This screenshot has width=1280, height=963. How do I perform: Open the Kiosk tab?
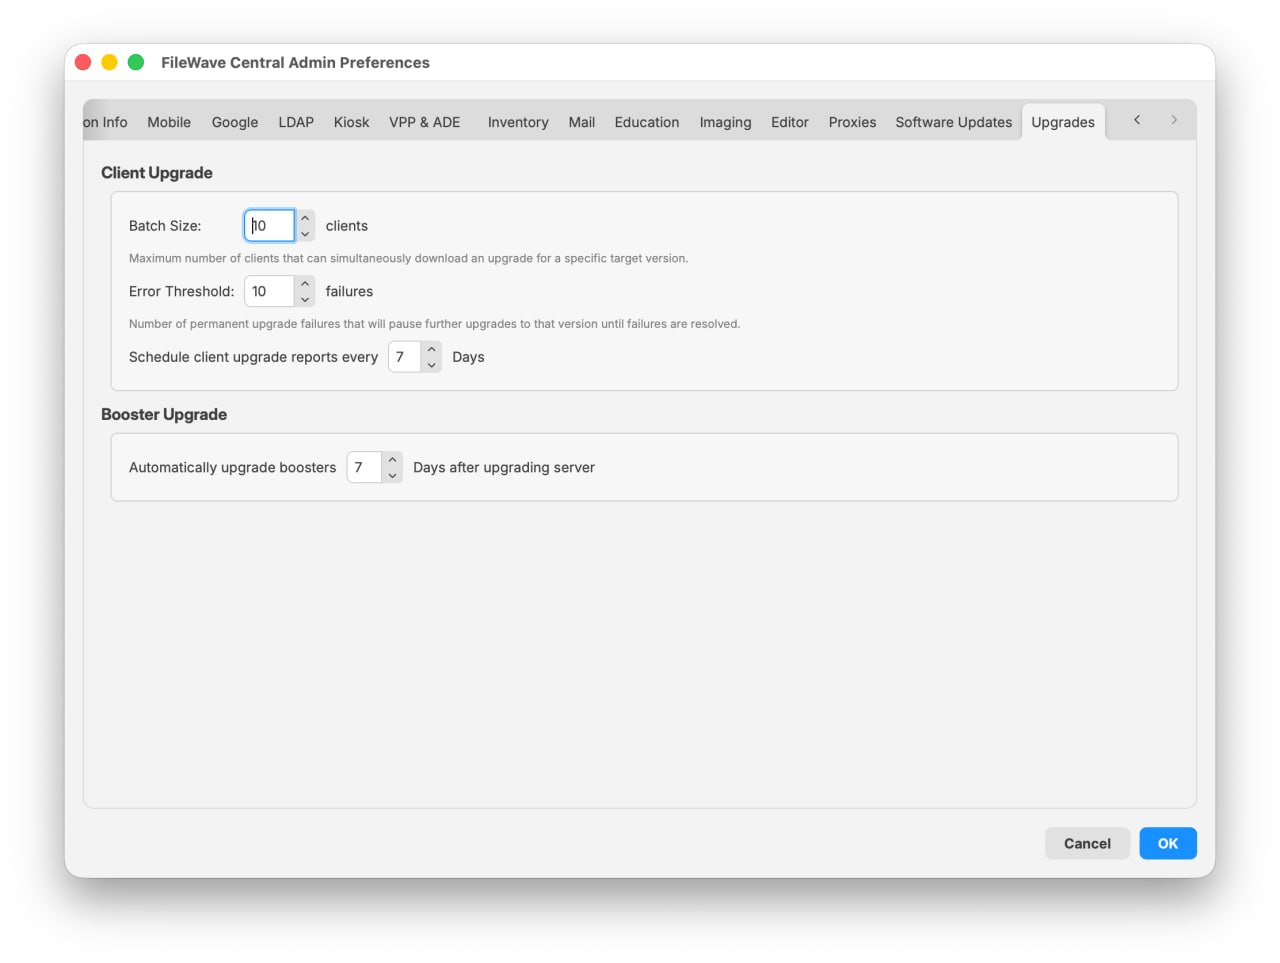351,122
